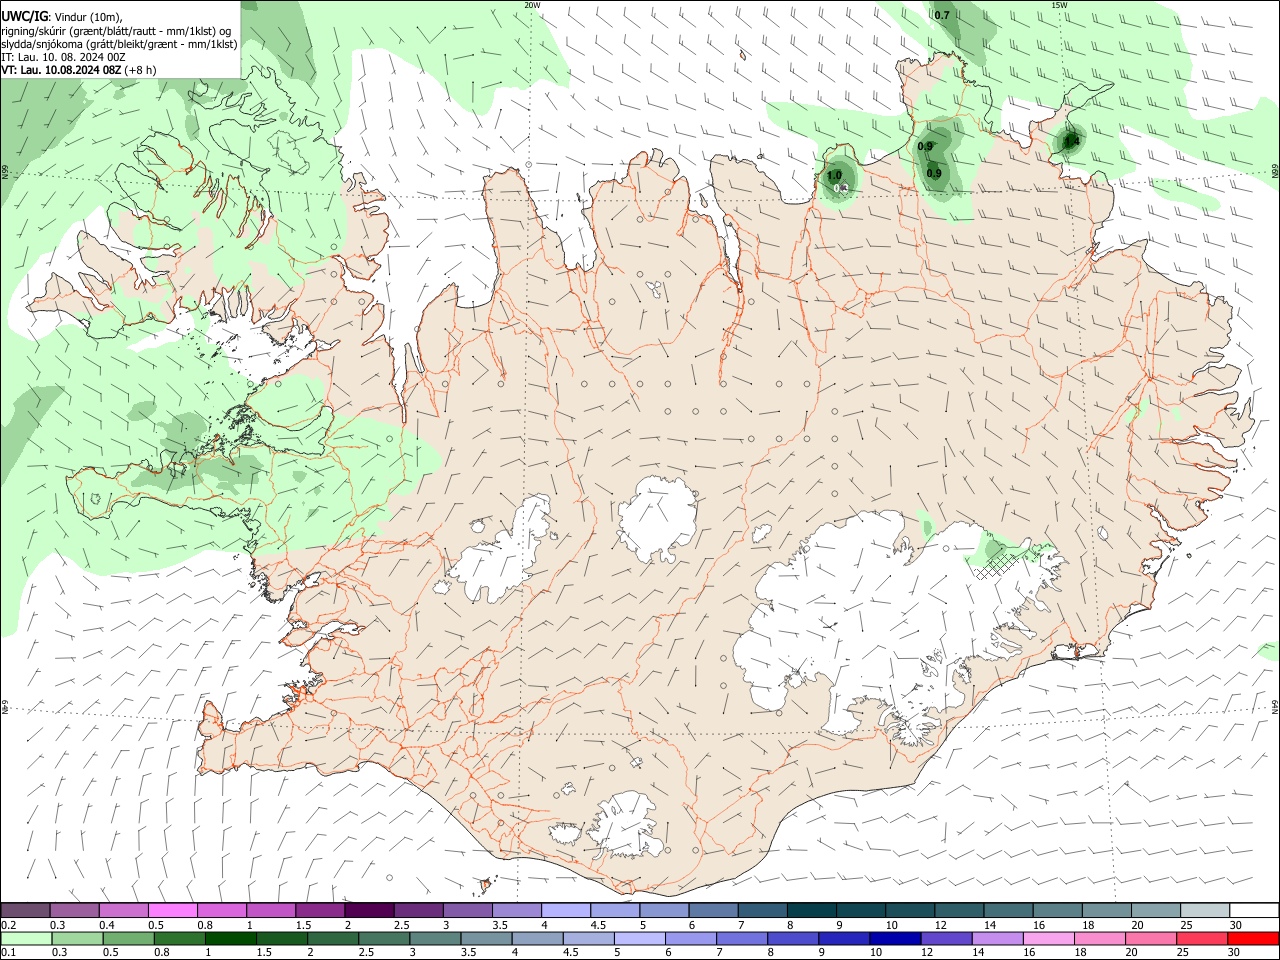
Task: Pick the light periwinkle 5 rain scale swatch
Action: (639, 938)
